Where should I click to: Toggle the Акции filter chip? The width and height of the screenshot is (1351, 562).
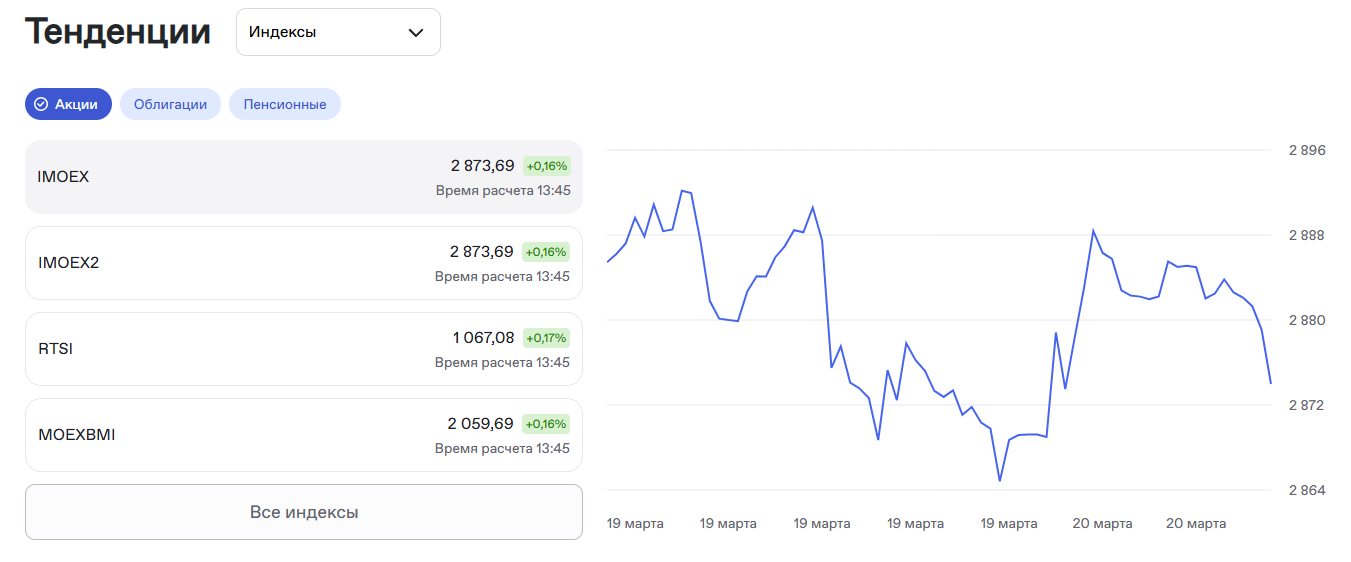coord(68,104)
